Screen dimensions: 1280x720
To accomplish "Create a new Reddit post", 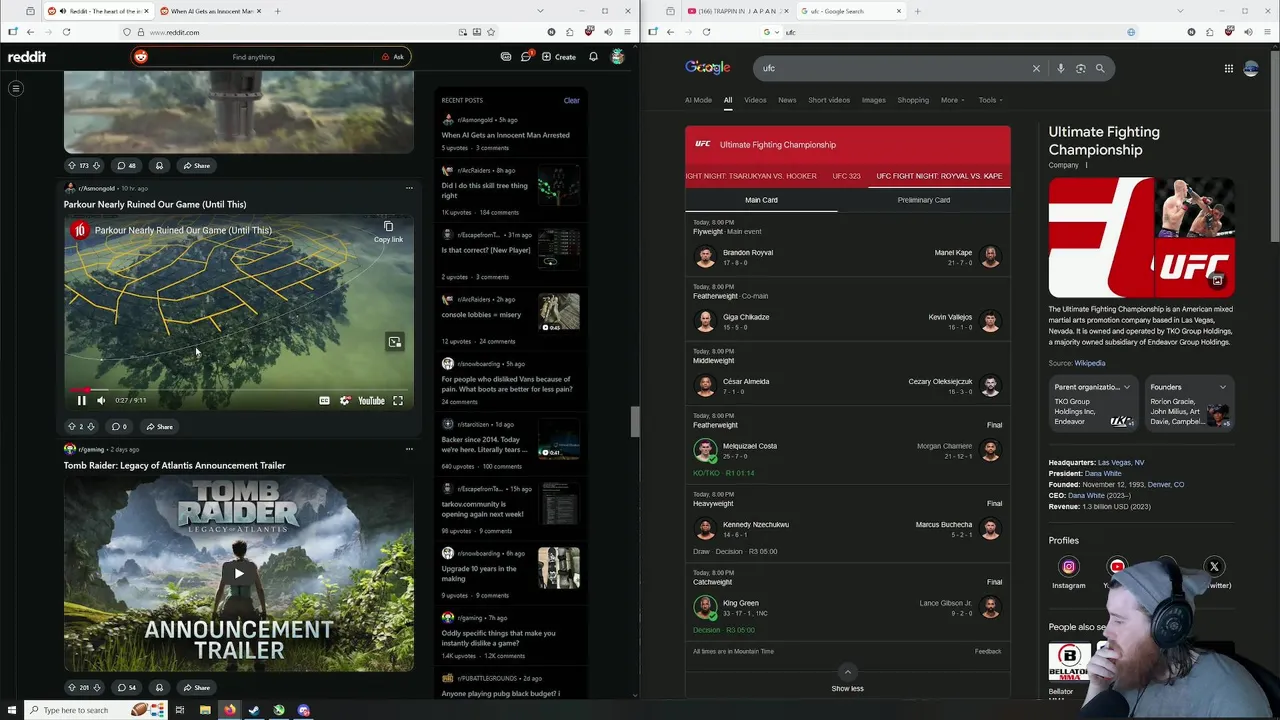I will point(559,57).
